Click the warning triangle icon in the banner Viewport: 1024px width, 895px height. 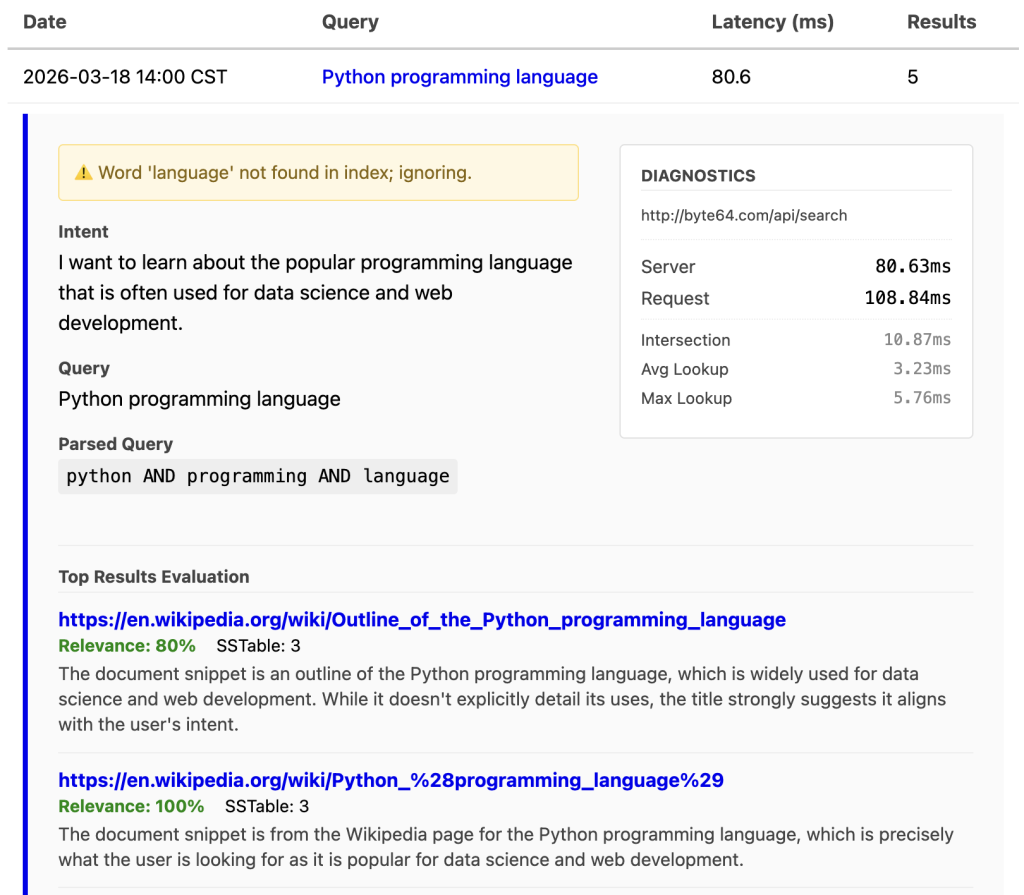[x=83, y=173]
